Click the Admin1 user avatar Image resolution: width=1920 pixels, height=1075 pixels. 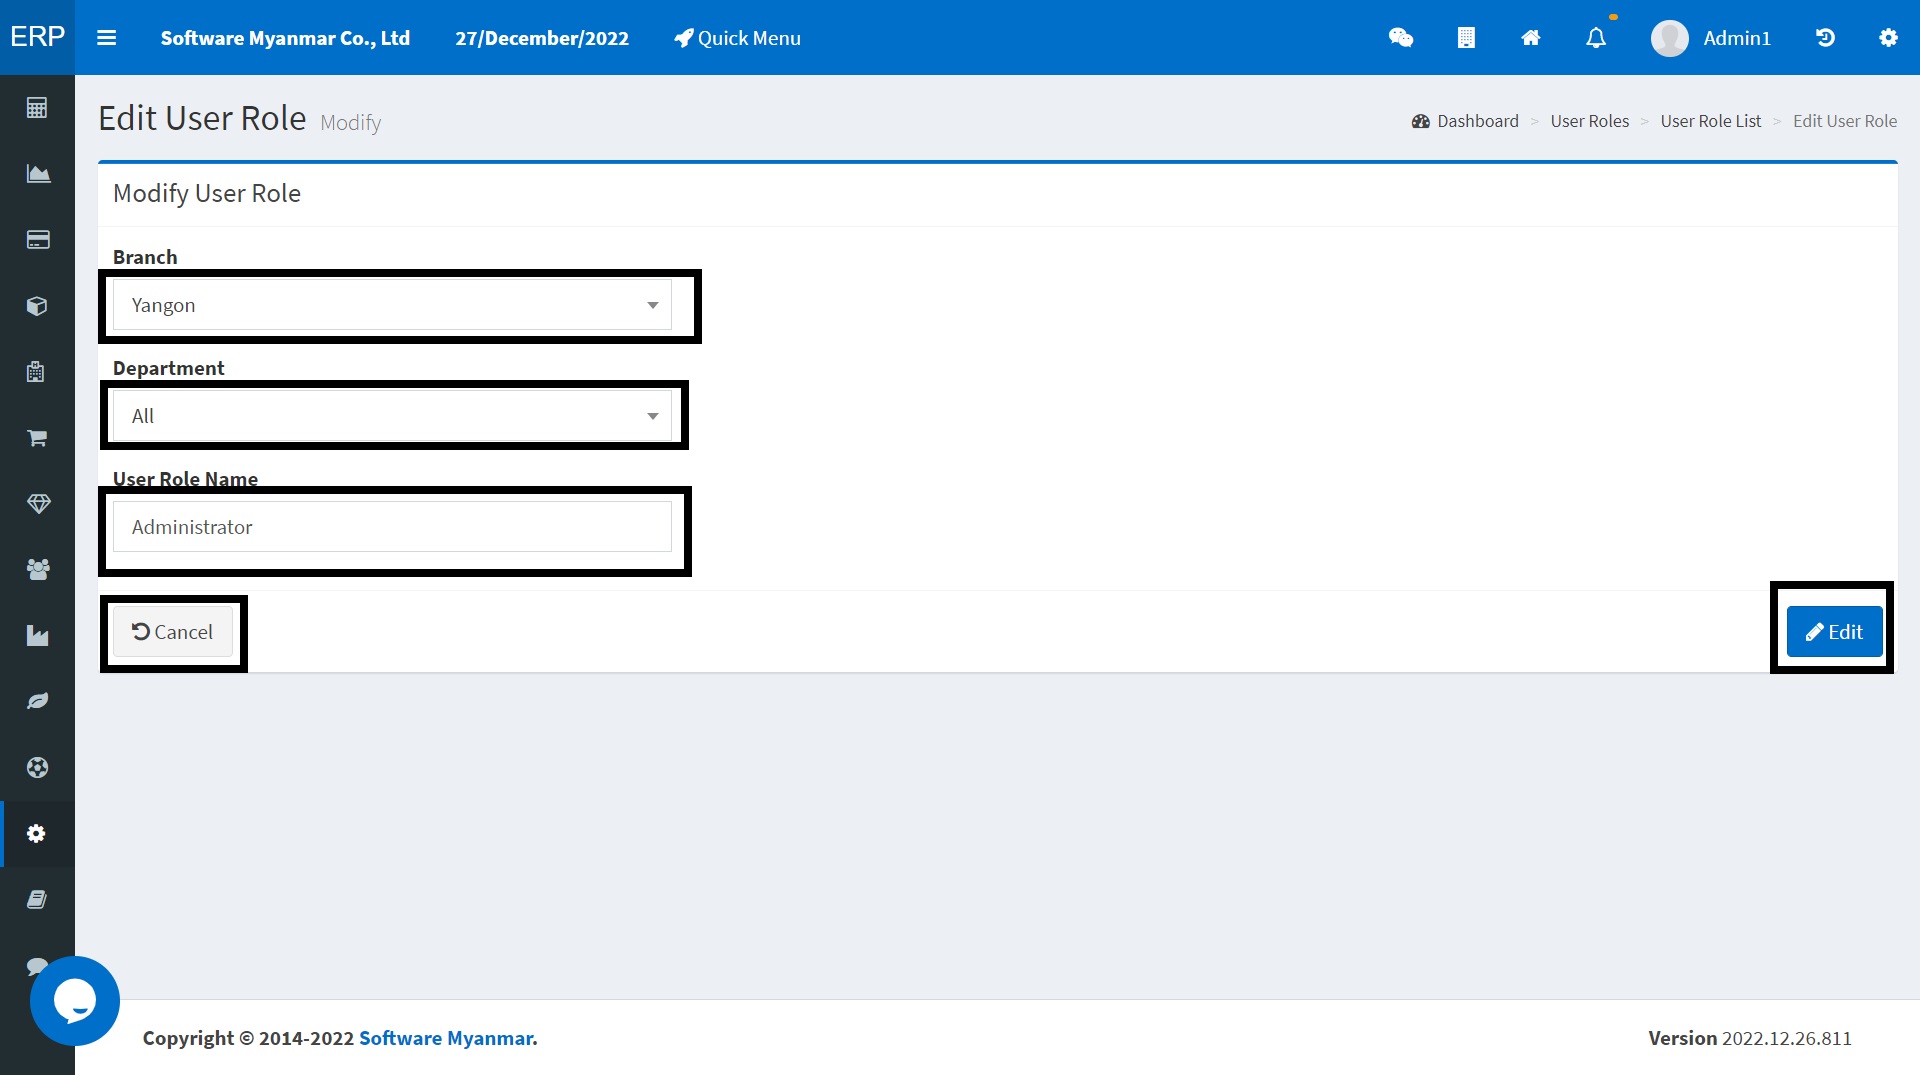click(1670, 38)
